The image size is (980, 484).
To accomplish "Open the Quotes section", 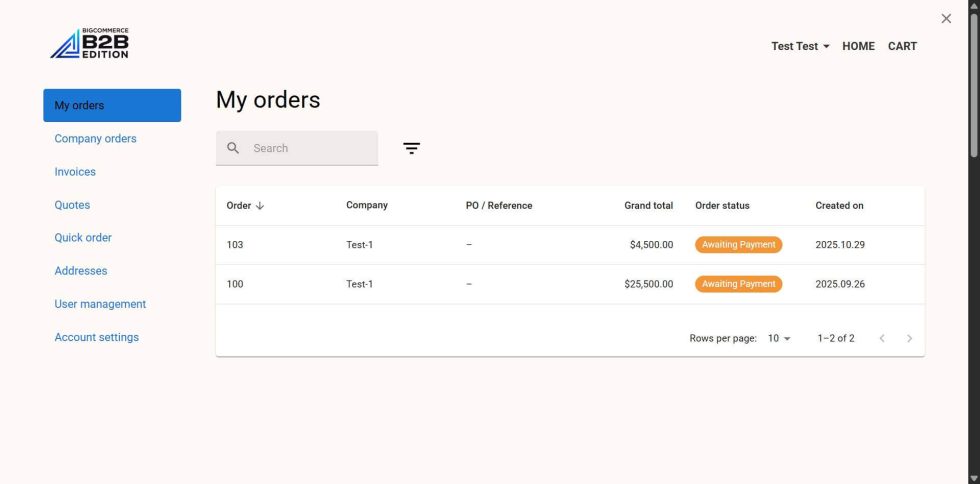I will tap(72, 204).
